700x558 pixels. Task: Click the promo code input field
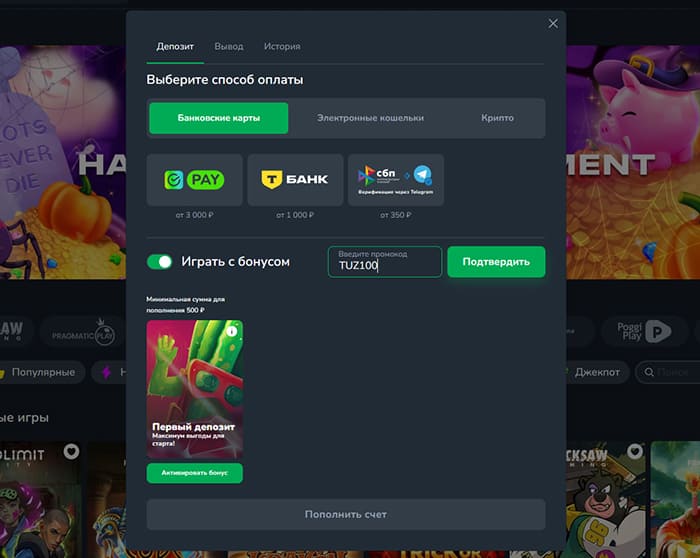[x=385, y=262]
